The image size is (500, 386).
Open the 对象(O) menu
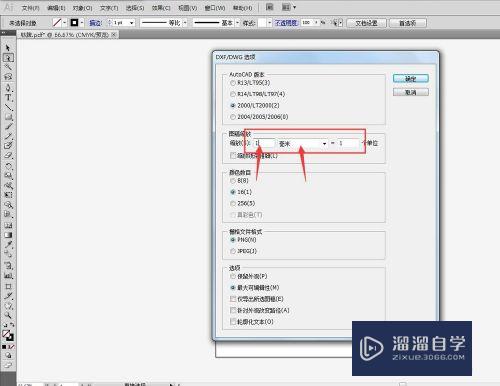click(82, 8)
